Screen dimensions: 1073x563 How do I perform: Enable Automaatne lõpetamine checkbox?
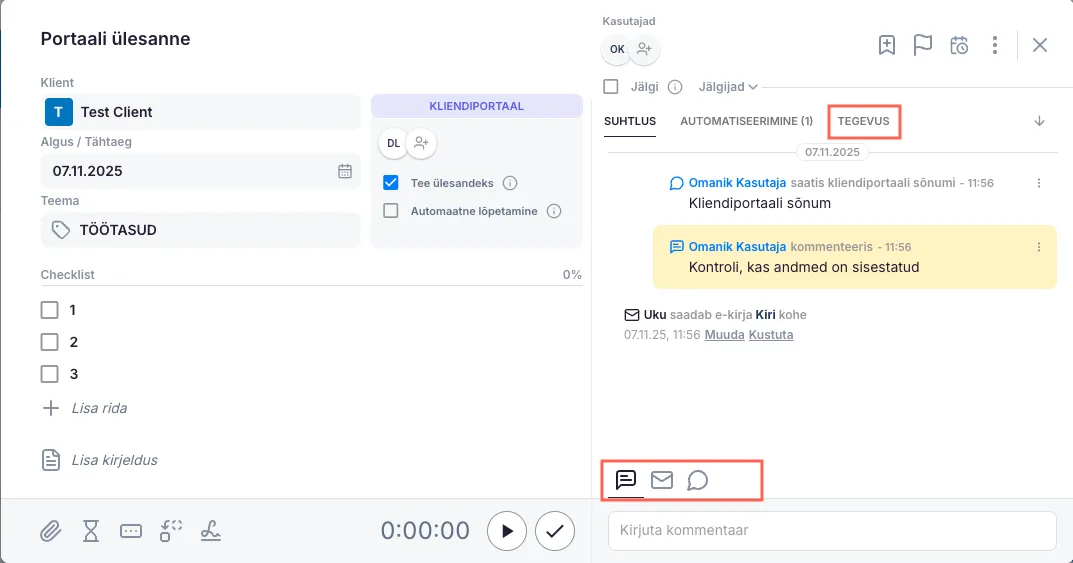(391, 211)
